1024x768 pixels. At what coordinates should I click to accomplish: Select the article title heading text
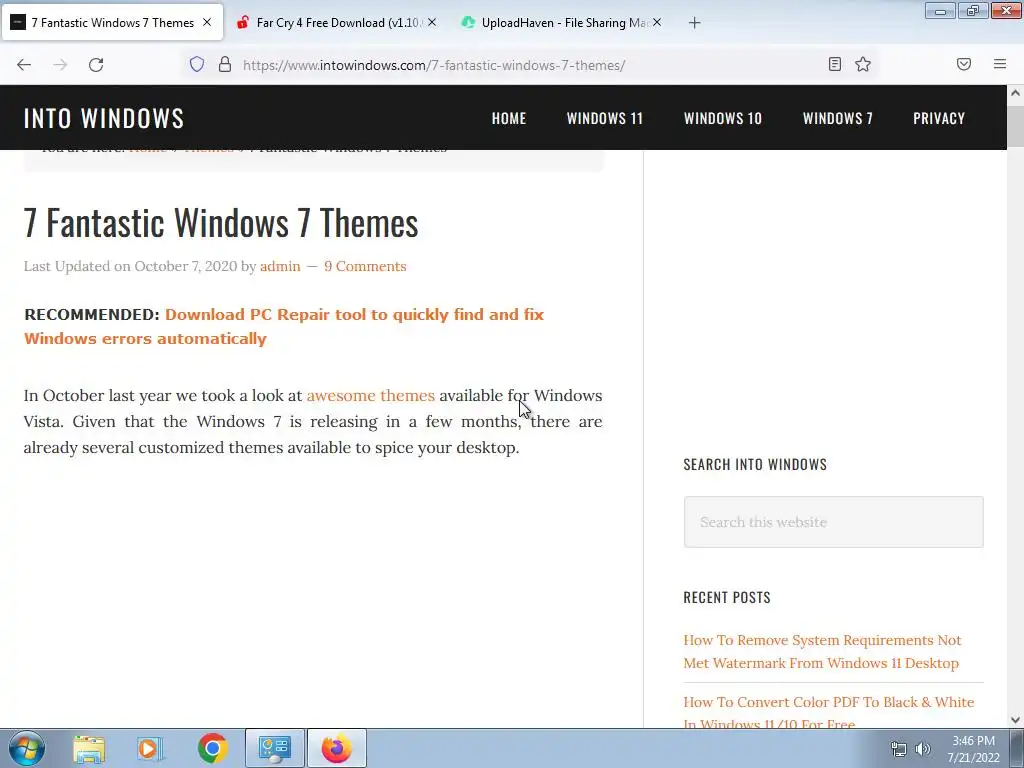pos(221,223)
